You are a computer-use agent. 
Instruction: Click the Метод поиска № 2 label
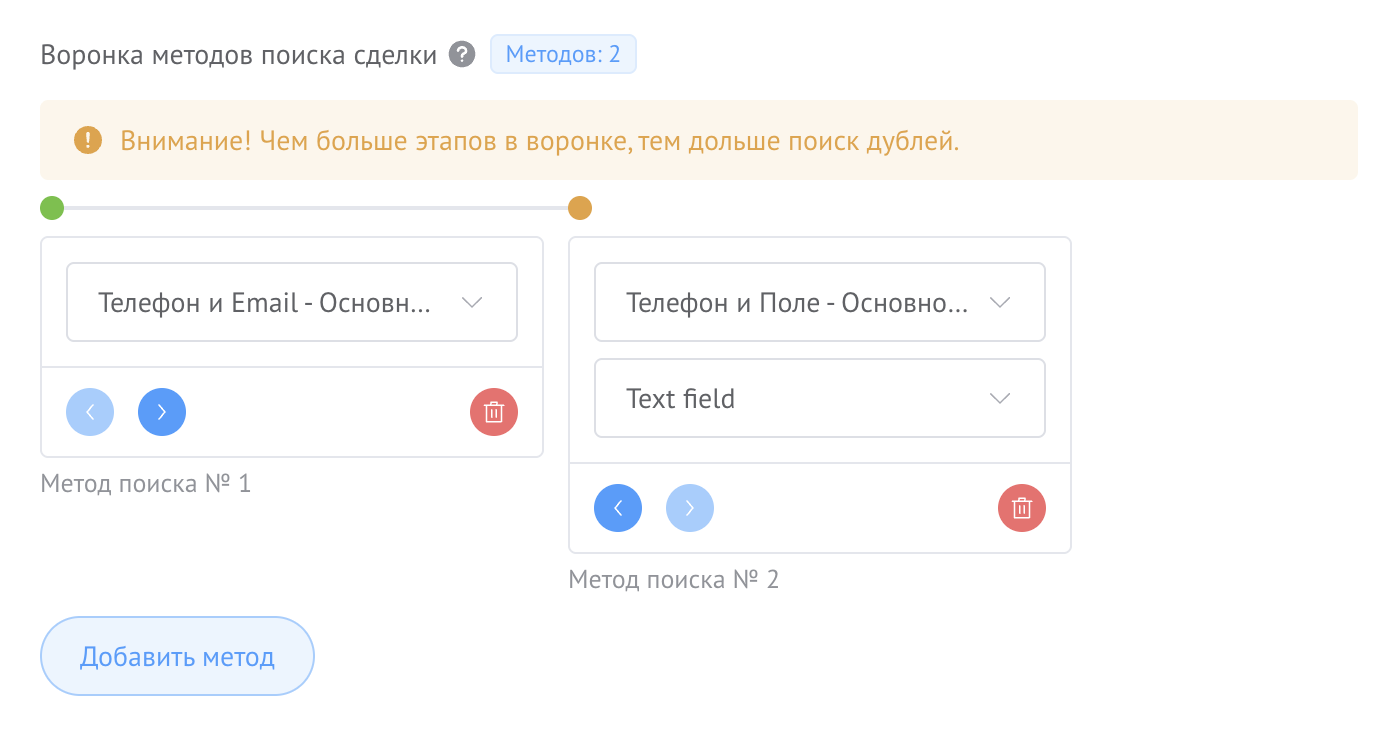674,580
